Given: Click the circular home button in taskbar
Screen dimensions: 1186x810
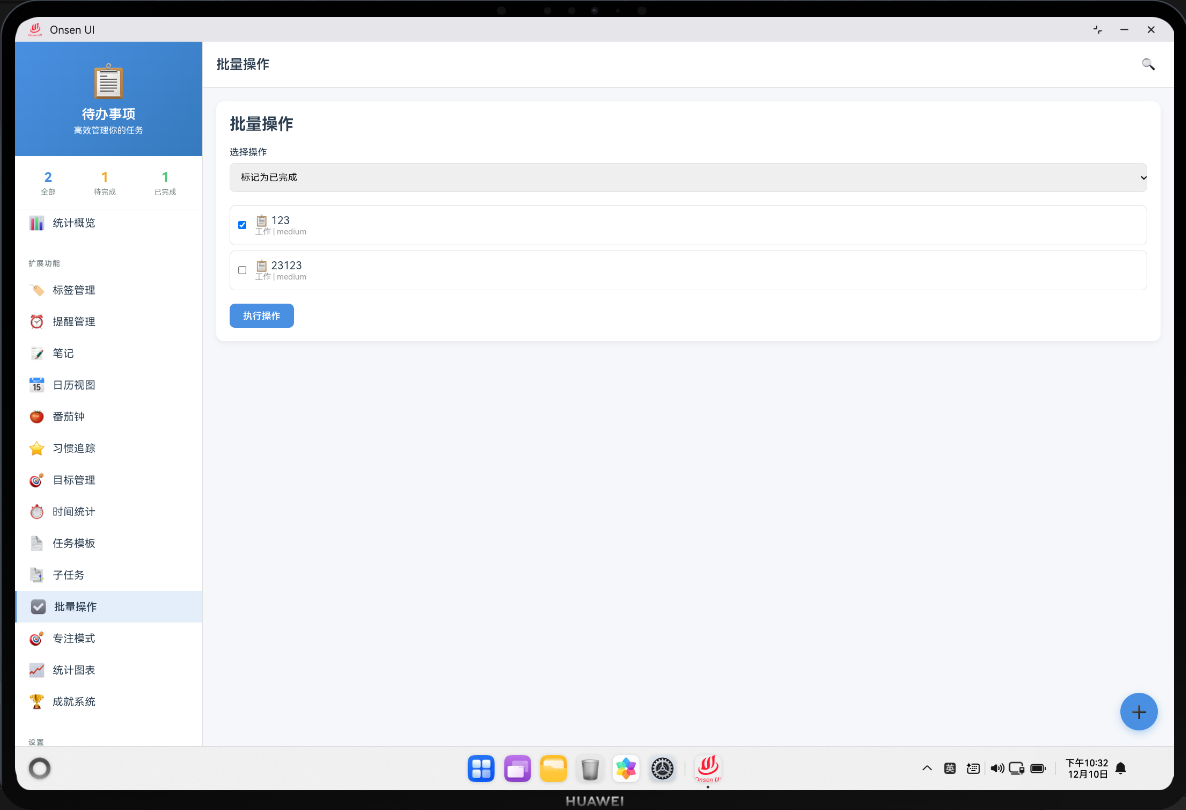Looking at the screenshot, I should (x=39, y=768).
